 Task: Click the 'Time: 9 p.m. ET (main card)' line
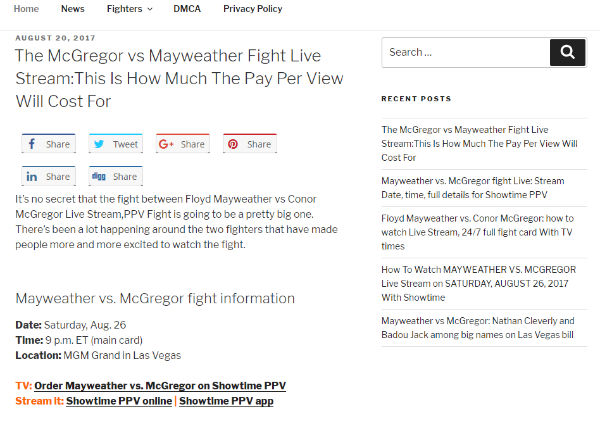(x=79, y=340)
